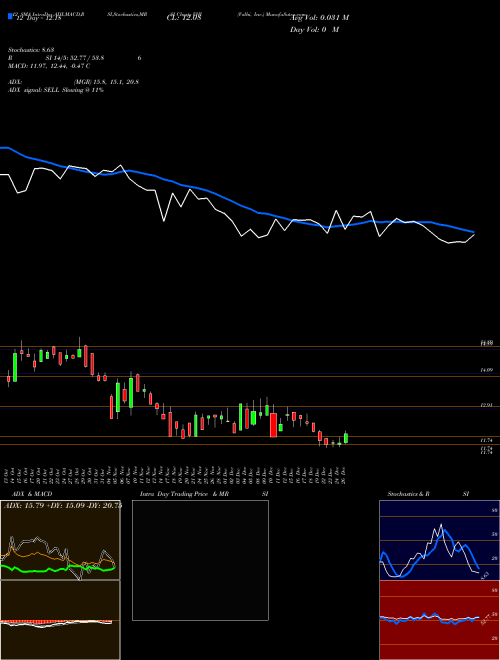Click the '12.91' price axis label
The width and height of the screenshot is (500, 660).
pyautogui.click(x=487, y=405)
